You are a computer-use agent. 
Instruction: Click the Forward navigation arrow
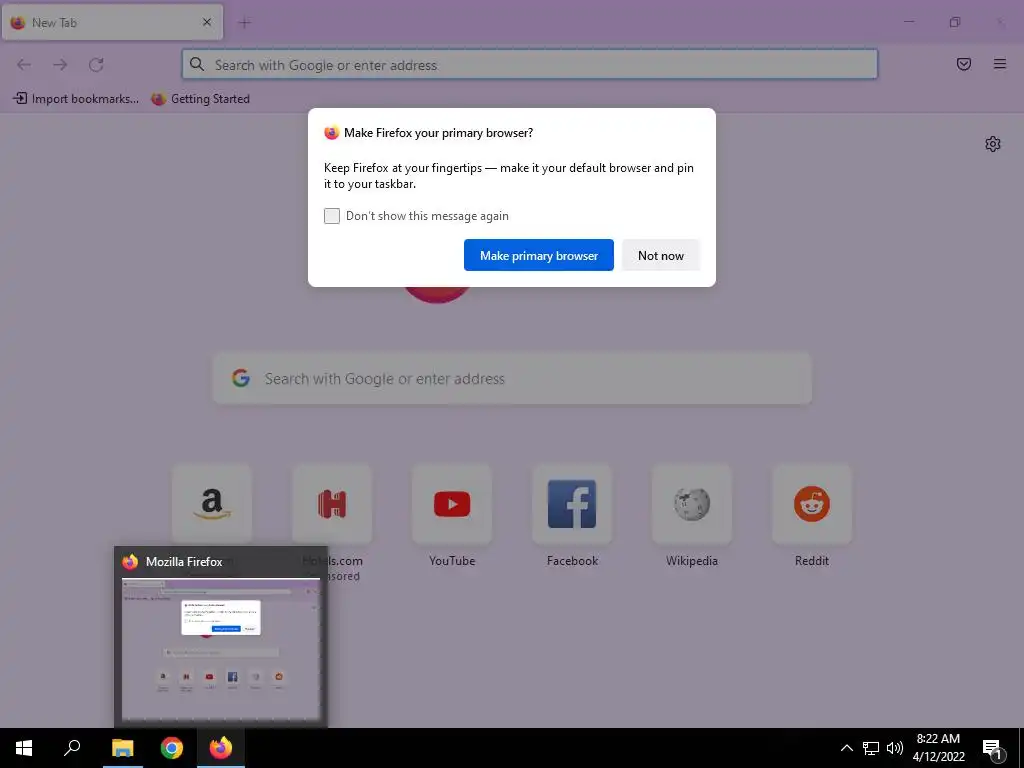[60, 65]
